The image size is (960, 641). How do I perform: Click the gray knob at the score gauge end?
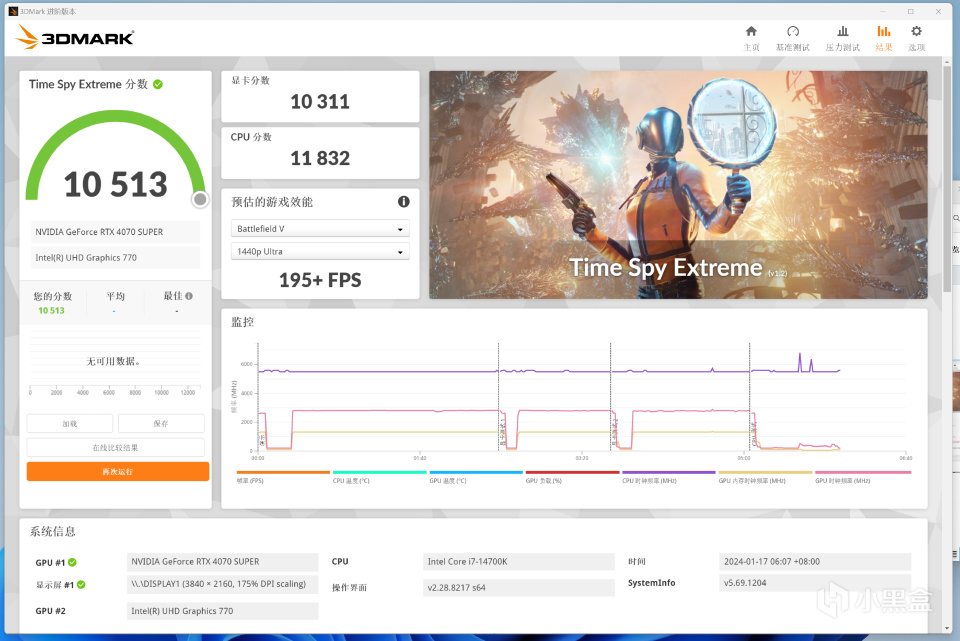(x=200, y=199)
